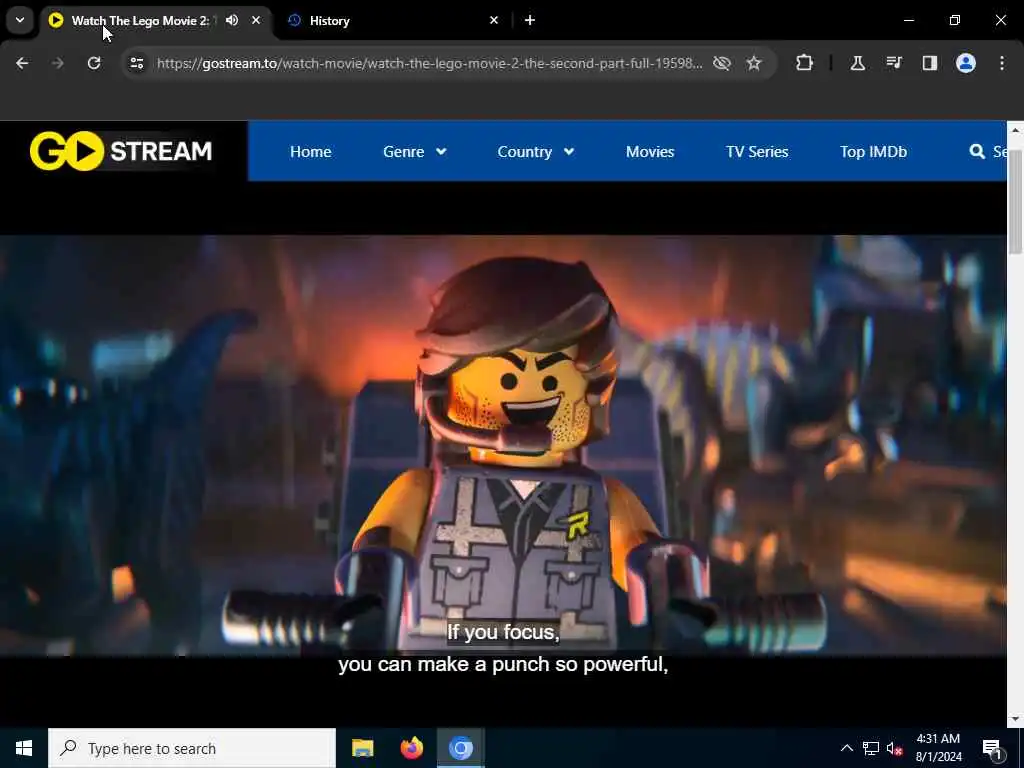Open Chrome Labs flask icon
Screen dimensions: 1024x768
click(857, 63)
